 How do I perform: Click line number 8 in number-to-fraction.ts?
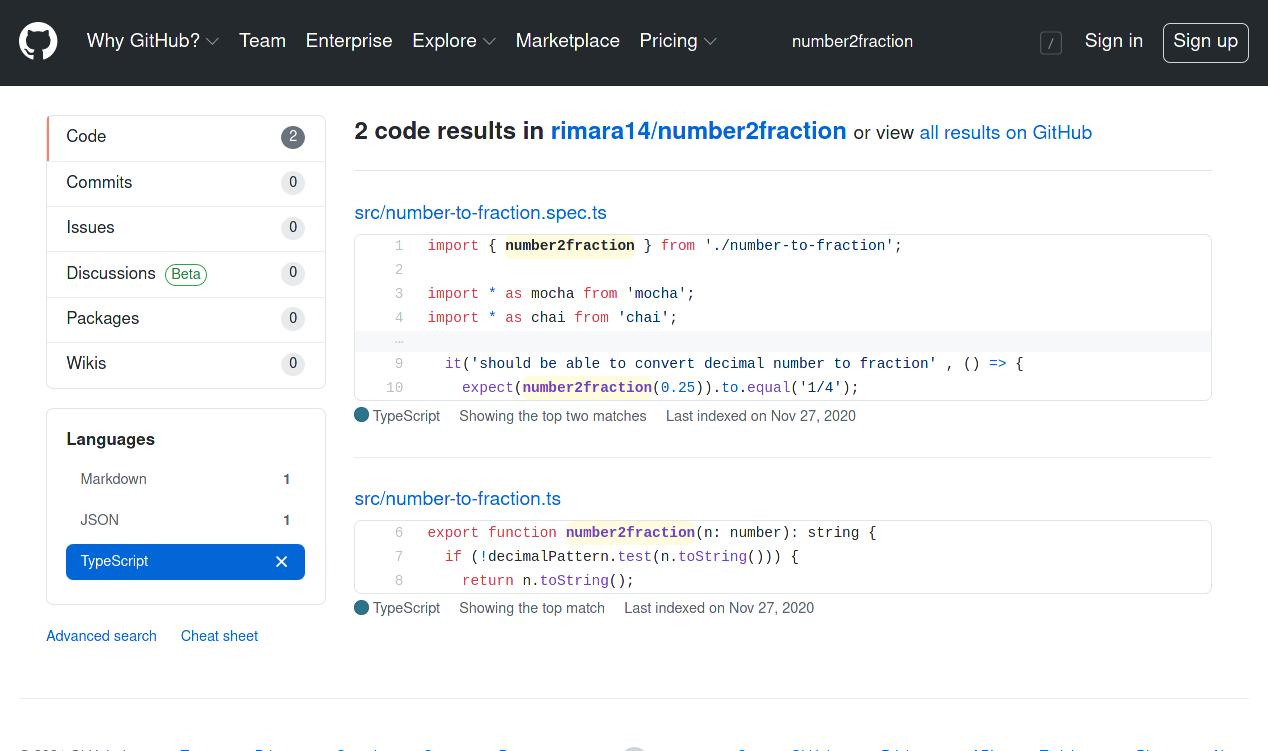pyautogui.click(x=398, y=581)
